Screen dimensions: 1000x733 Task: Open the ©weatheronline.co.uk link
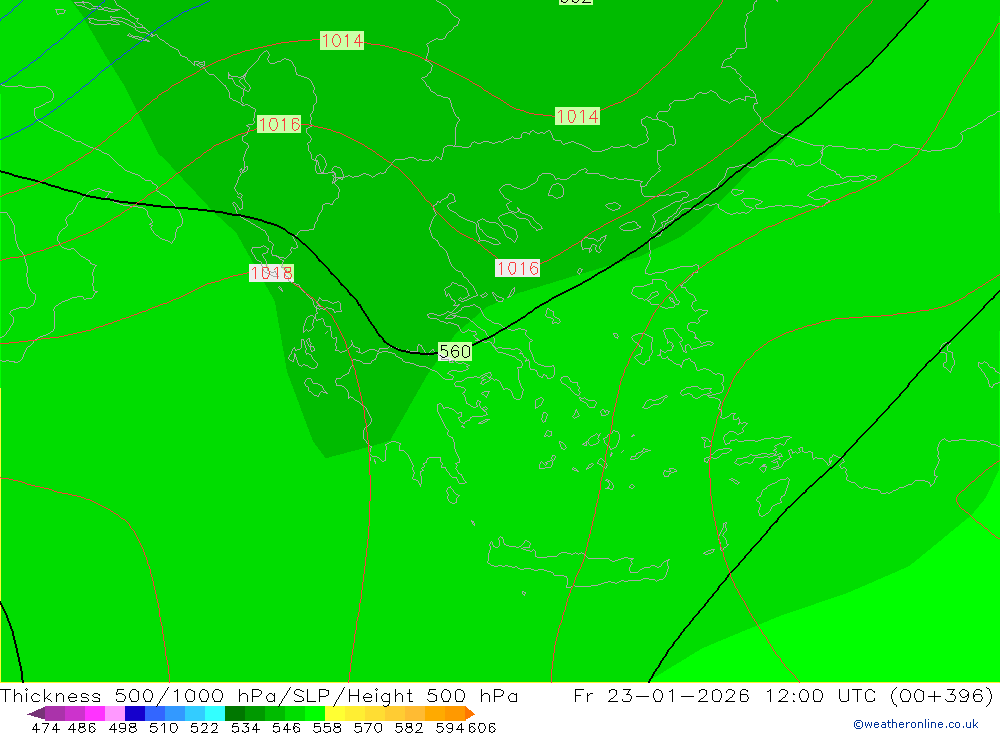[x=916, y=724]
